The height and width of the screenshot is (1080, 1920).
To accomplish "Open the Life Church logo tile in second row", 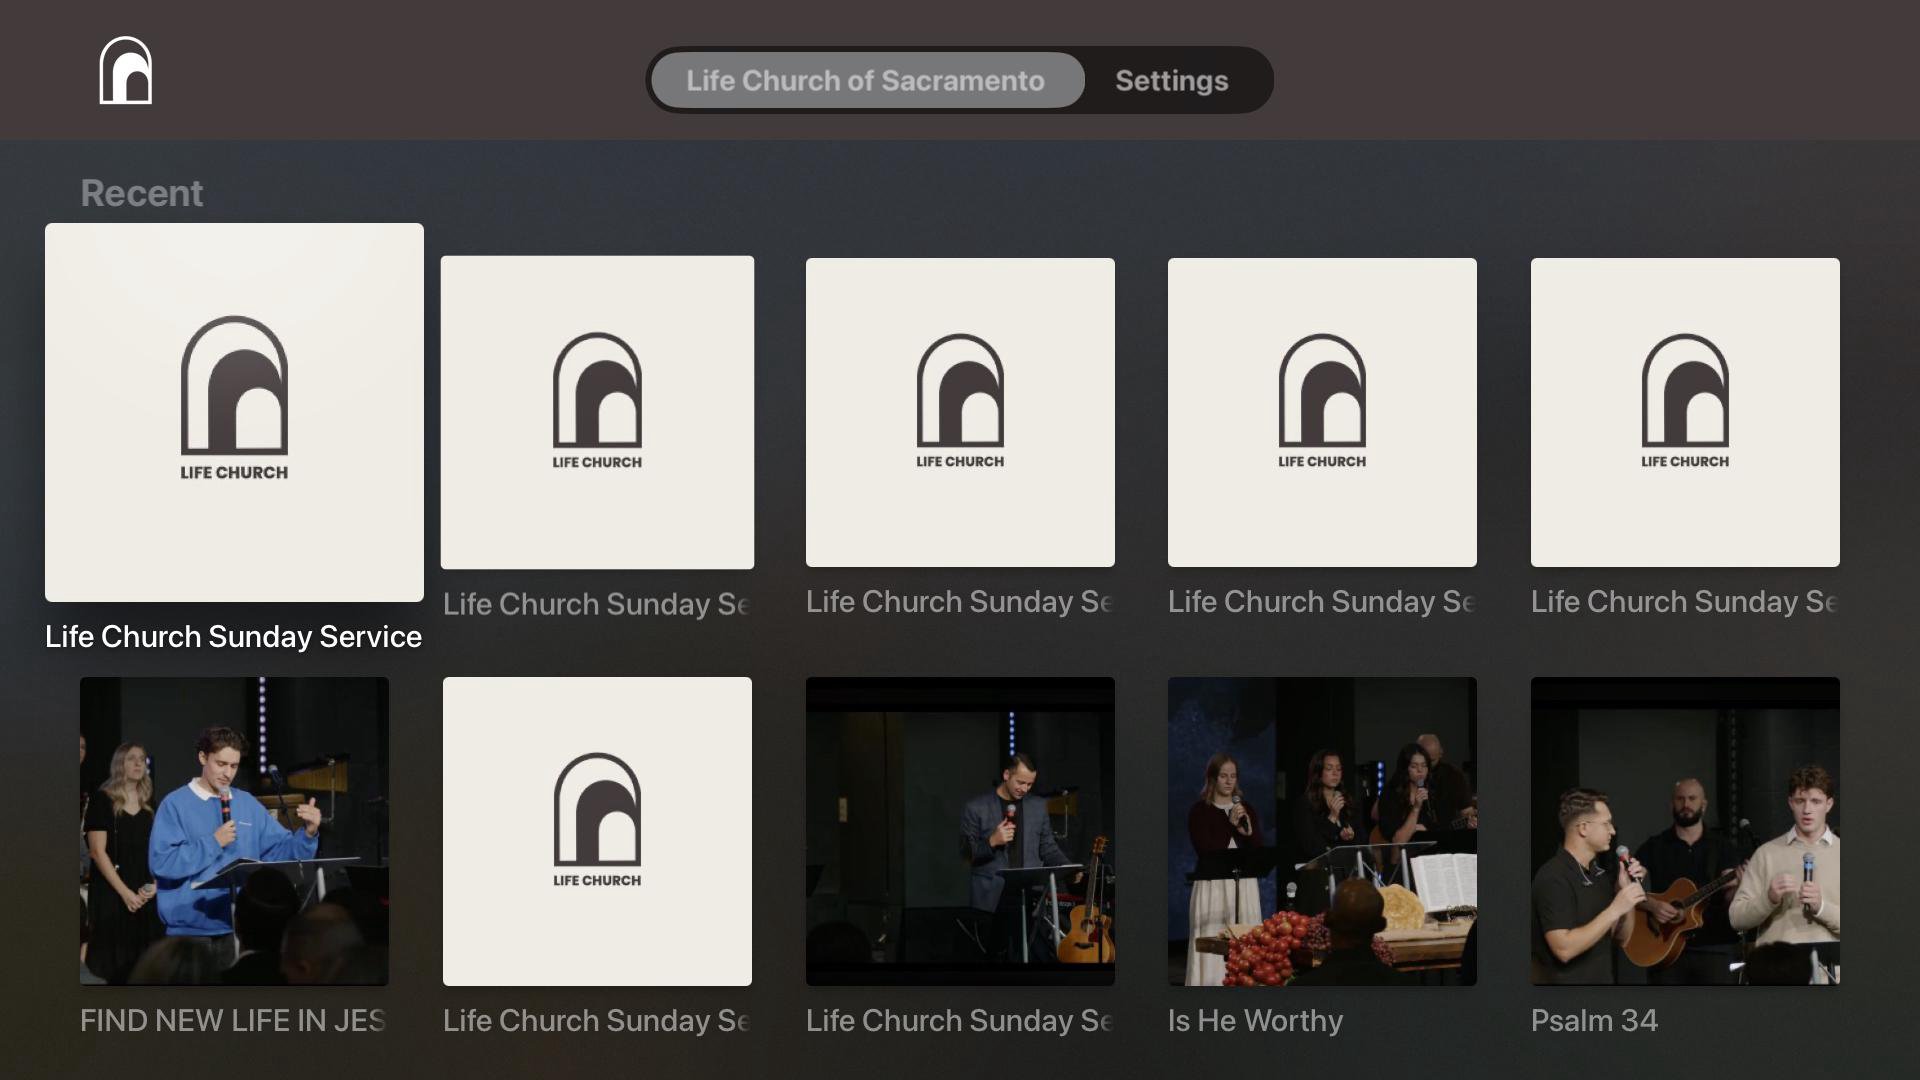I will point(597,831).
